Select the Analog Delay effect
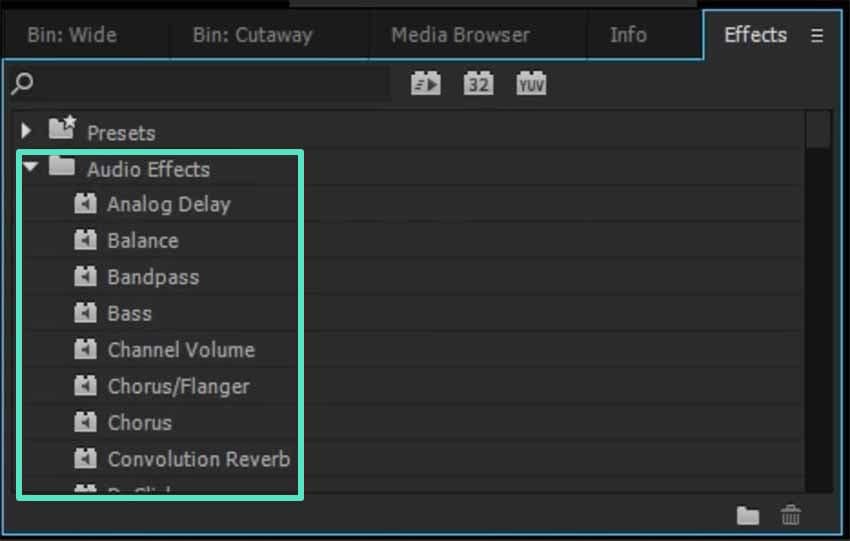This screenshot has height=541, width=850. pyautogui.click(x=168, y=205)
